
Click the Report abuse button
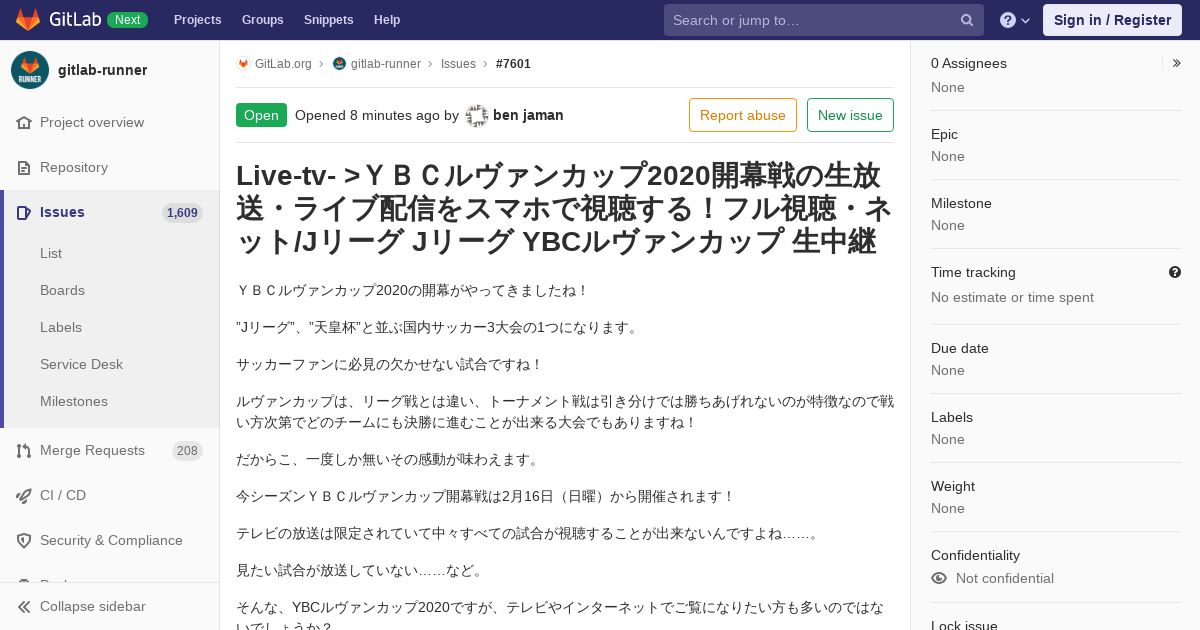743,115
